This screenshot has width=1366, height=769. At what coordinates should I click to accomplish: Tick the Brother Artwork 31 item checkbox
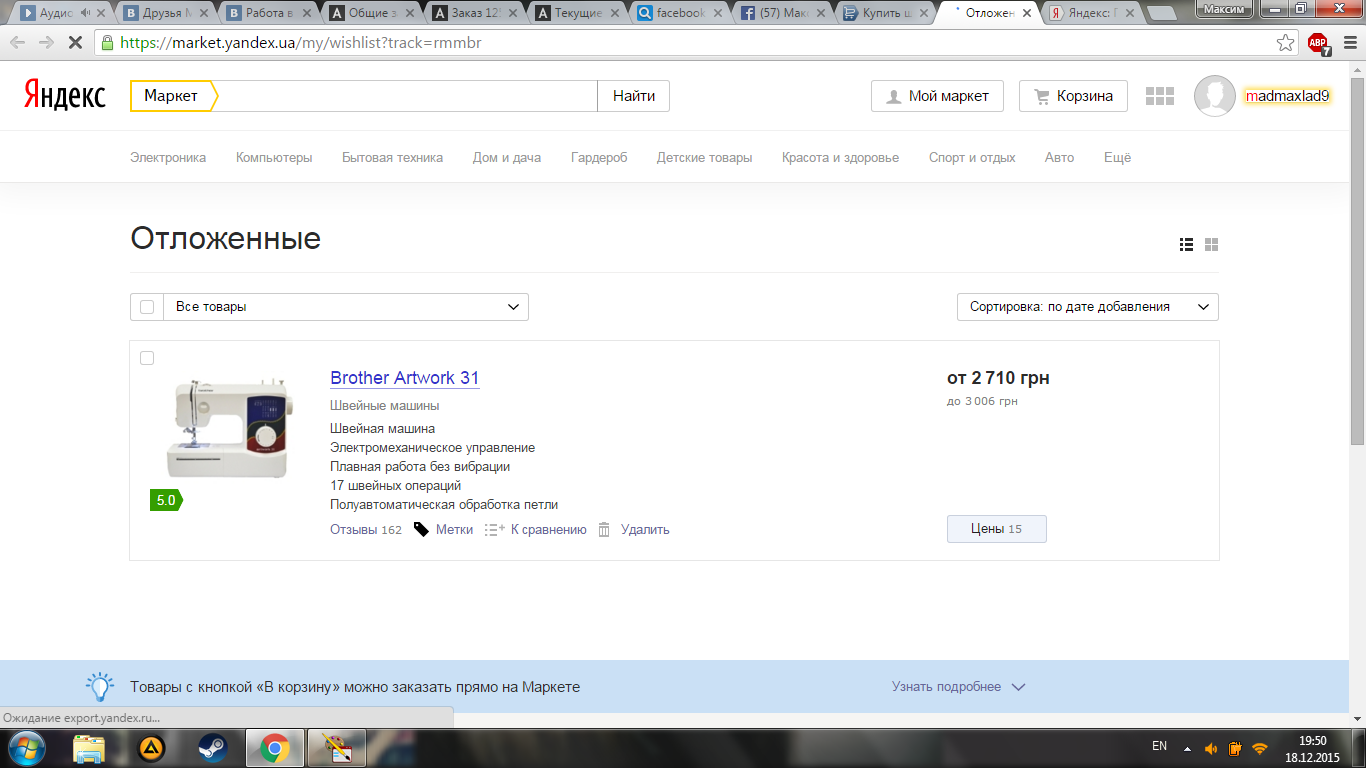(147, 358)
